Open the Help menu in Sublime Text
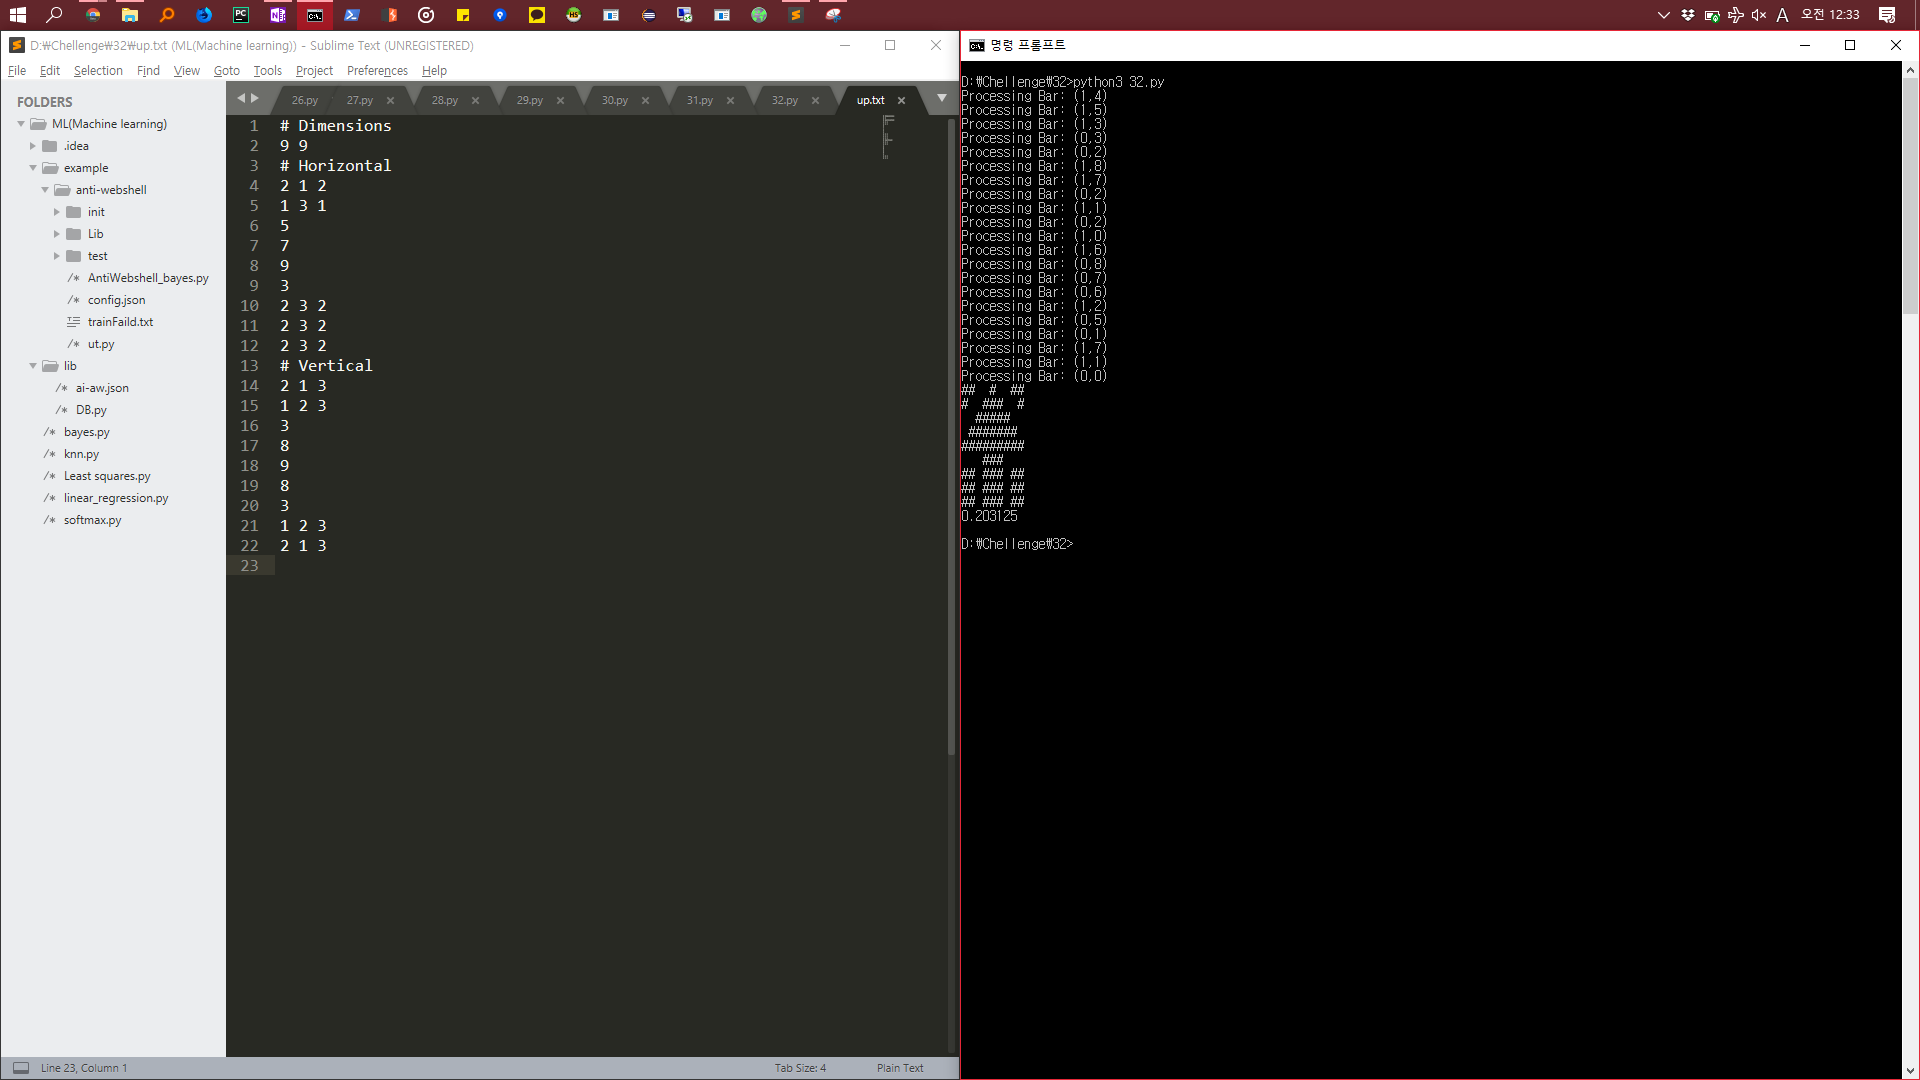 (x=434, y=71)
